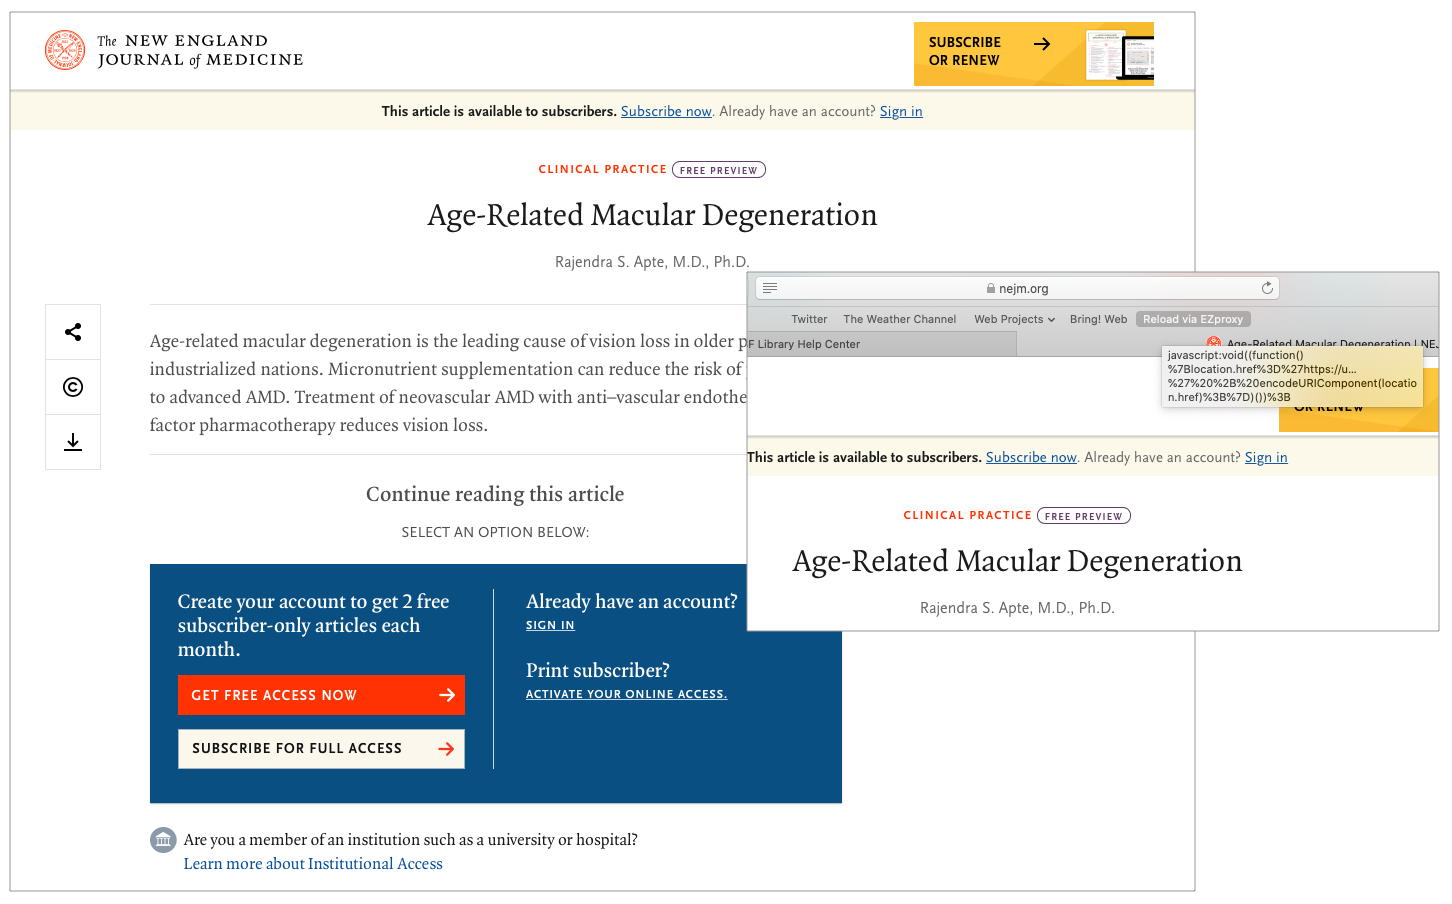This screenshot has width=1452, height=904.
Task: Click article title in inset window
Action: pyautogui.click(x=1017, y=561)
